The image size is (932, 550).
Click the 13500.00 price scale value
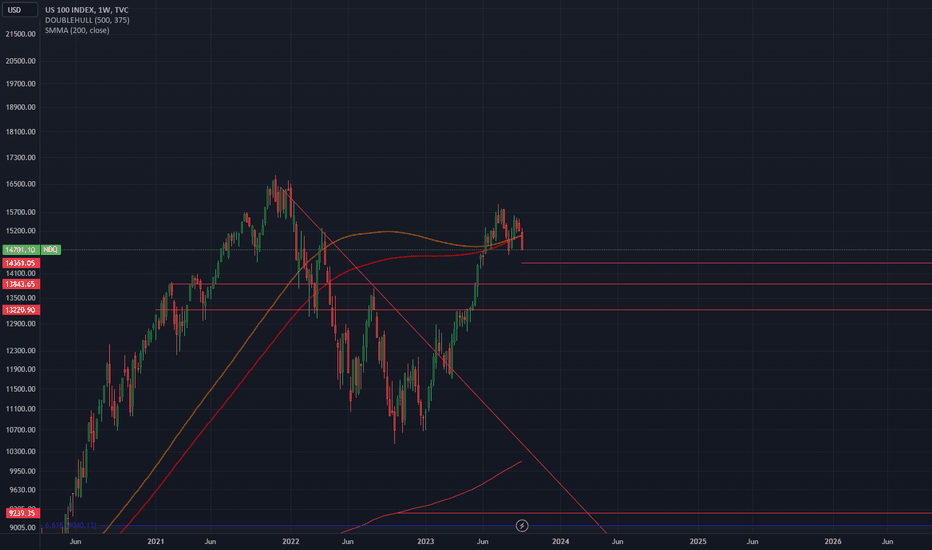pos(20,298)
